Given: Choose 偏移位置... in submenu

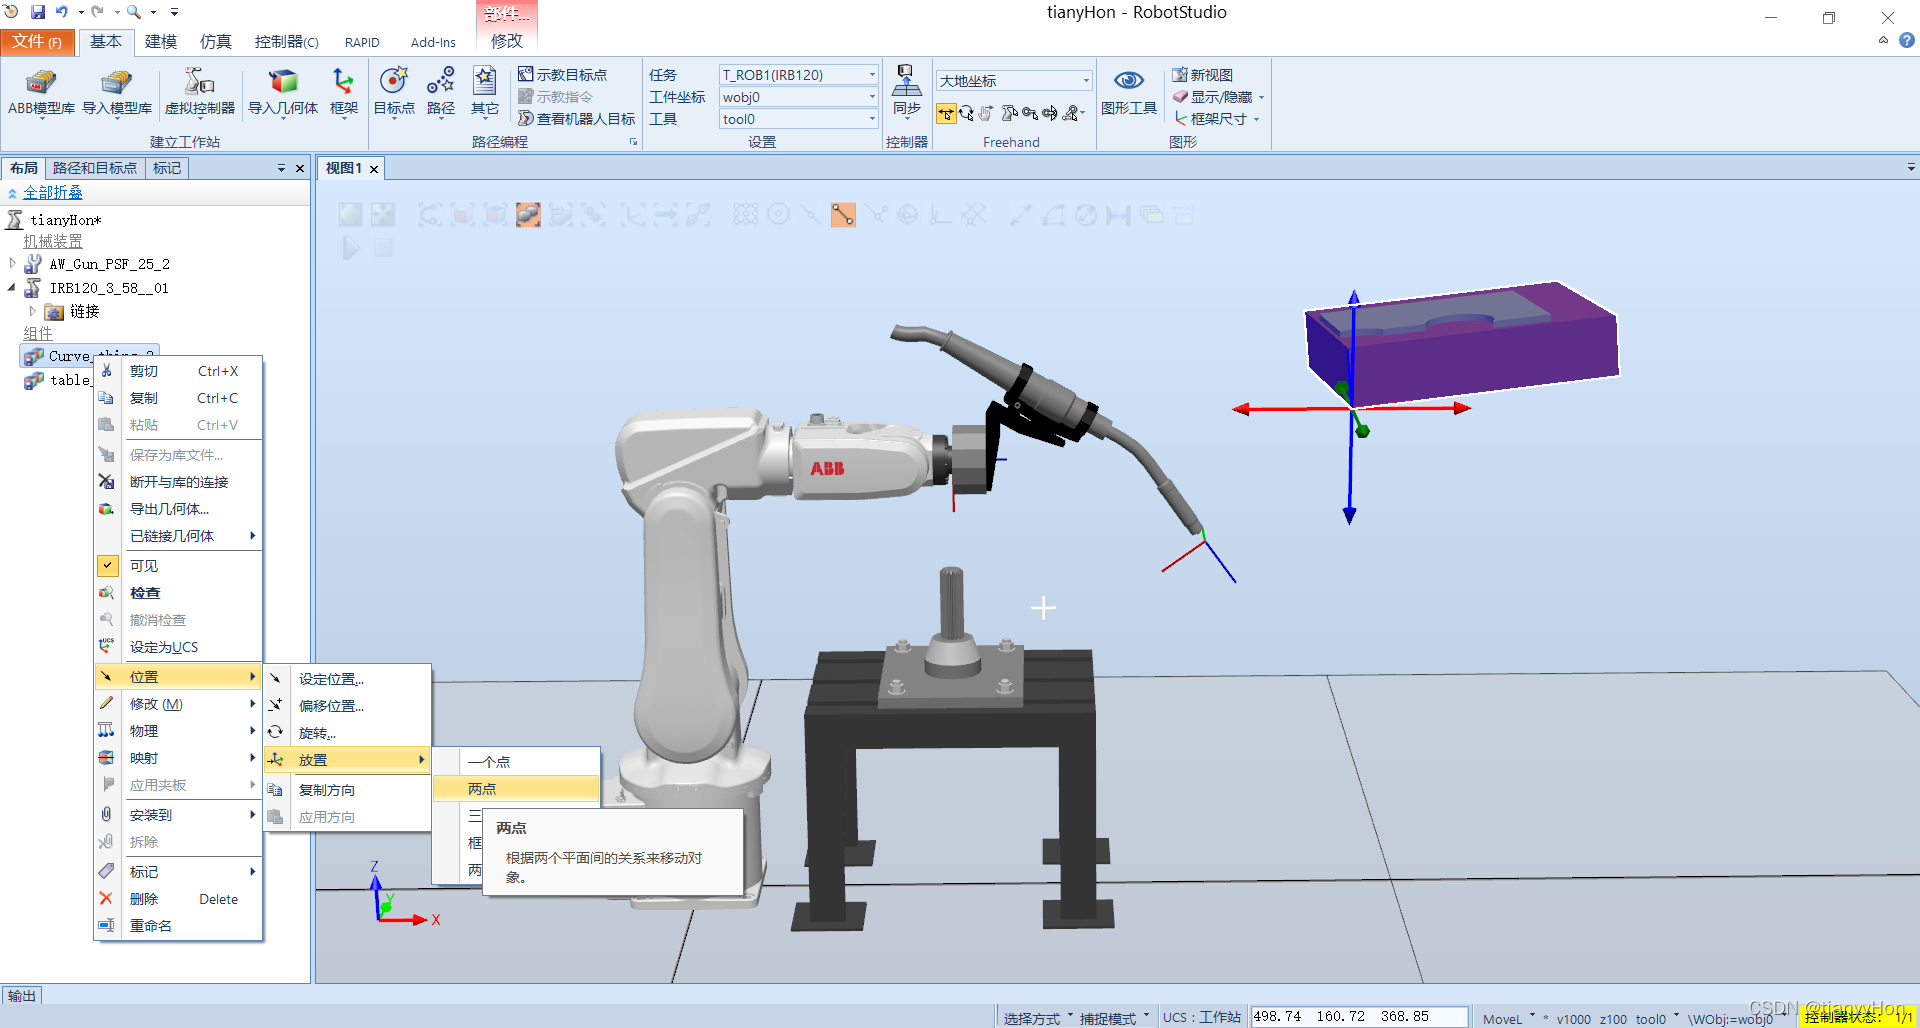Looking at the screenshot, I should tap(348, 706).
